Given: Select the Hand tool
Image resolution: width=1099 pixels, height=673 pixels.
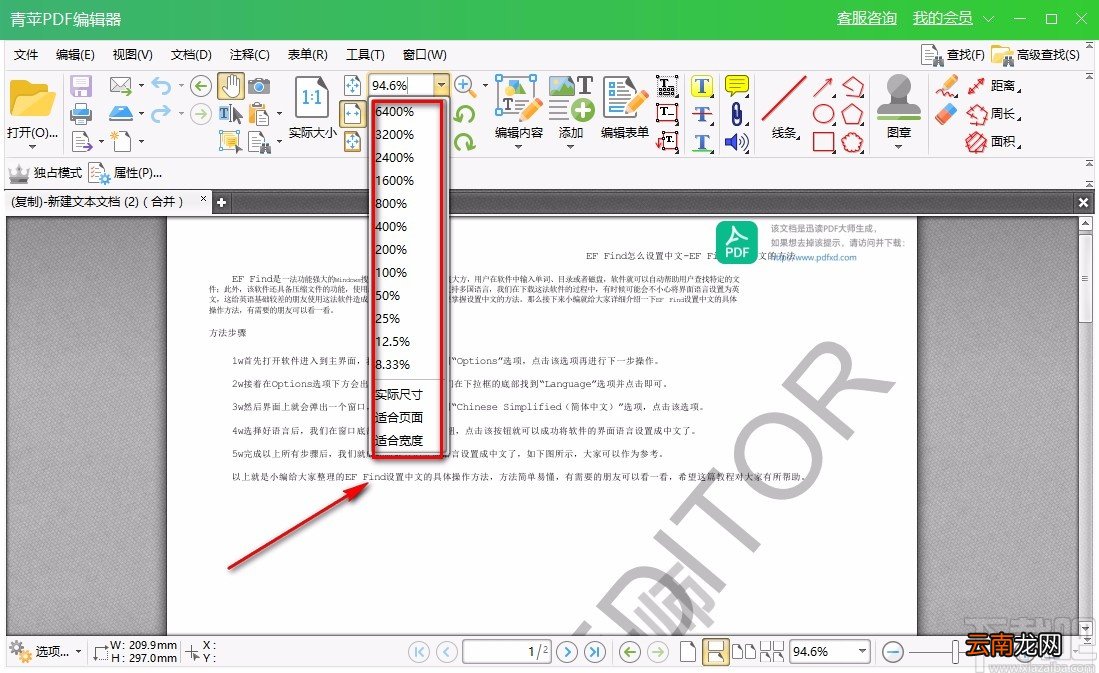Looking at the screenshot, I should tap(230, 86).
